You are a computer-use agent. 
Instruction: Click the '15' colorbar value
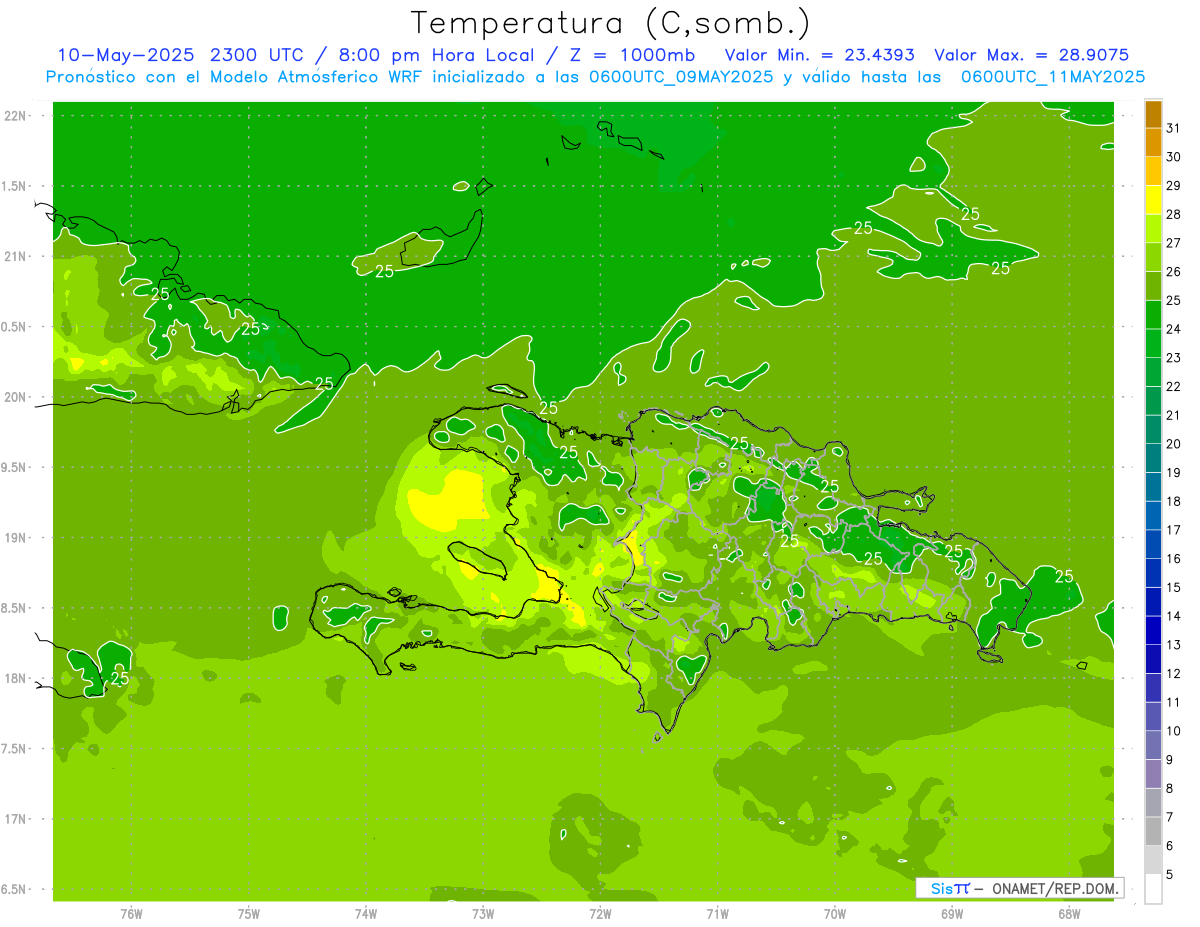click(1173, 587)
